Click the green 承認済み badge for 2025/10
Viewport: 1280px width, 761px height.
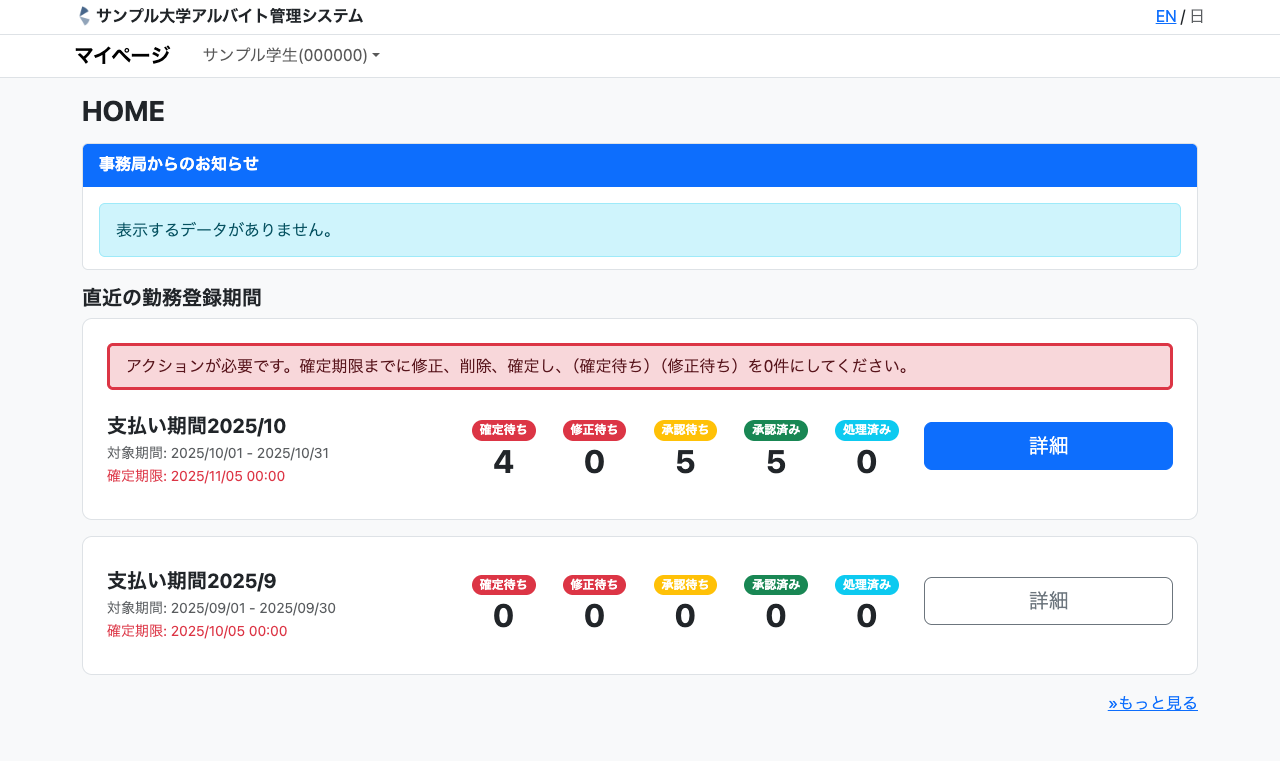(775, 430)
